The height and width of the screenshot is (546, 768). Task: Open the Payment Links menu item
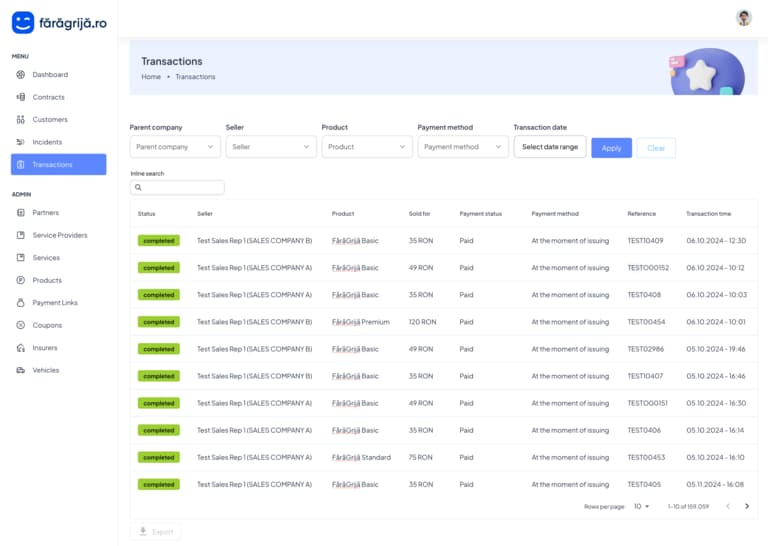55,303
